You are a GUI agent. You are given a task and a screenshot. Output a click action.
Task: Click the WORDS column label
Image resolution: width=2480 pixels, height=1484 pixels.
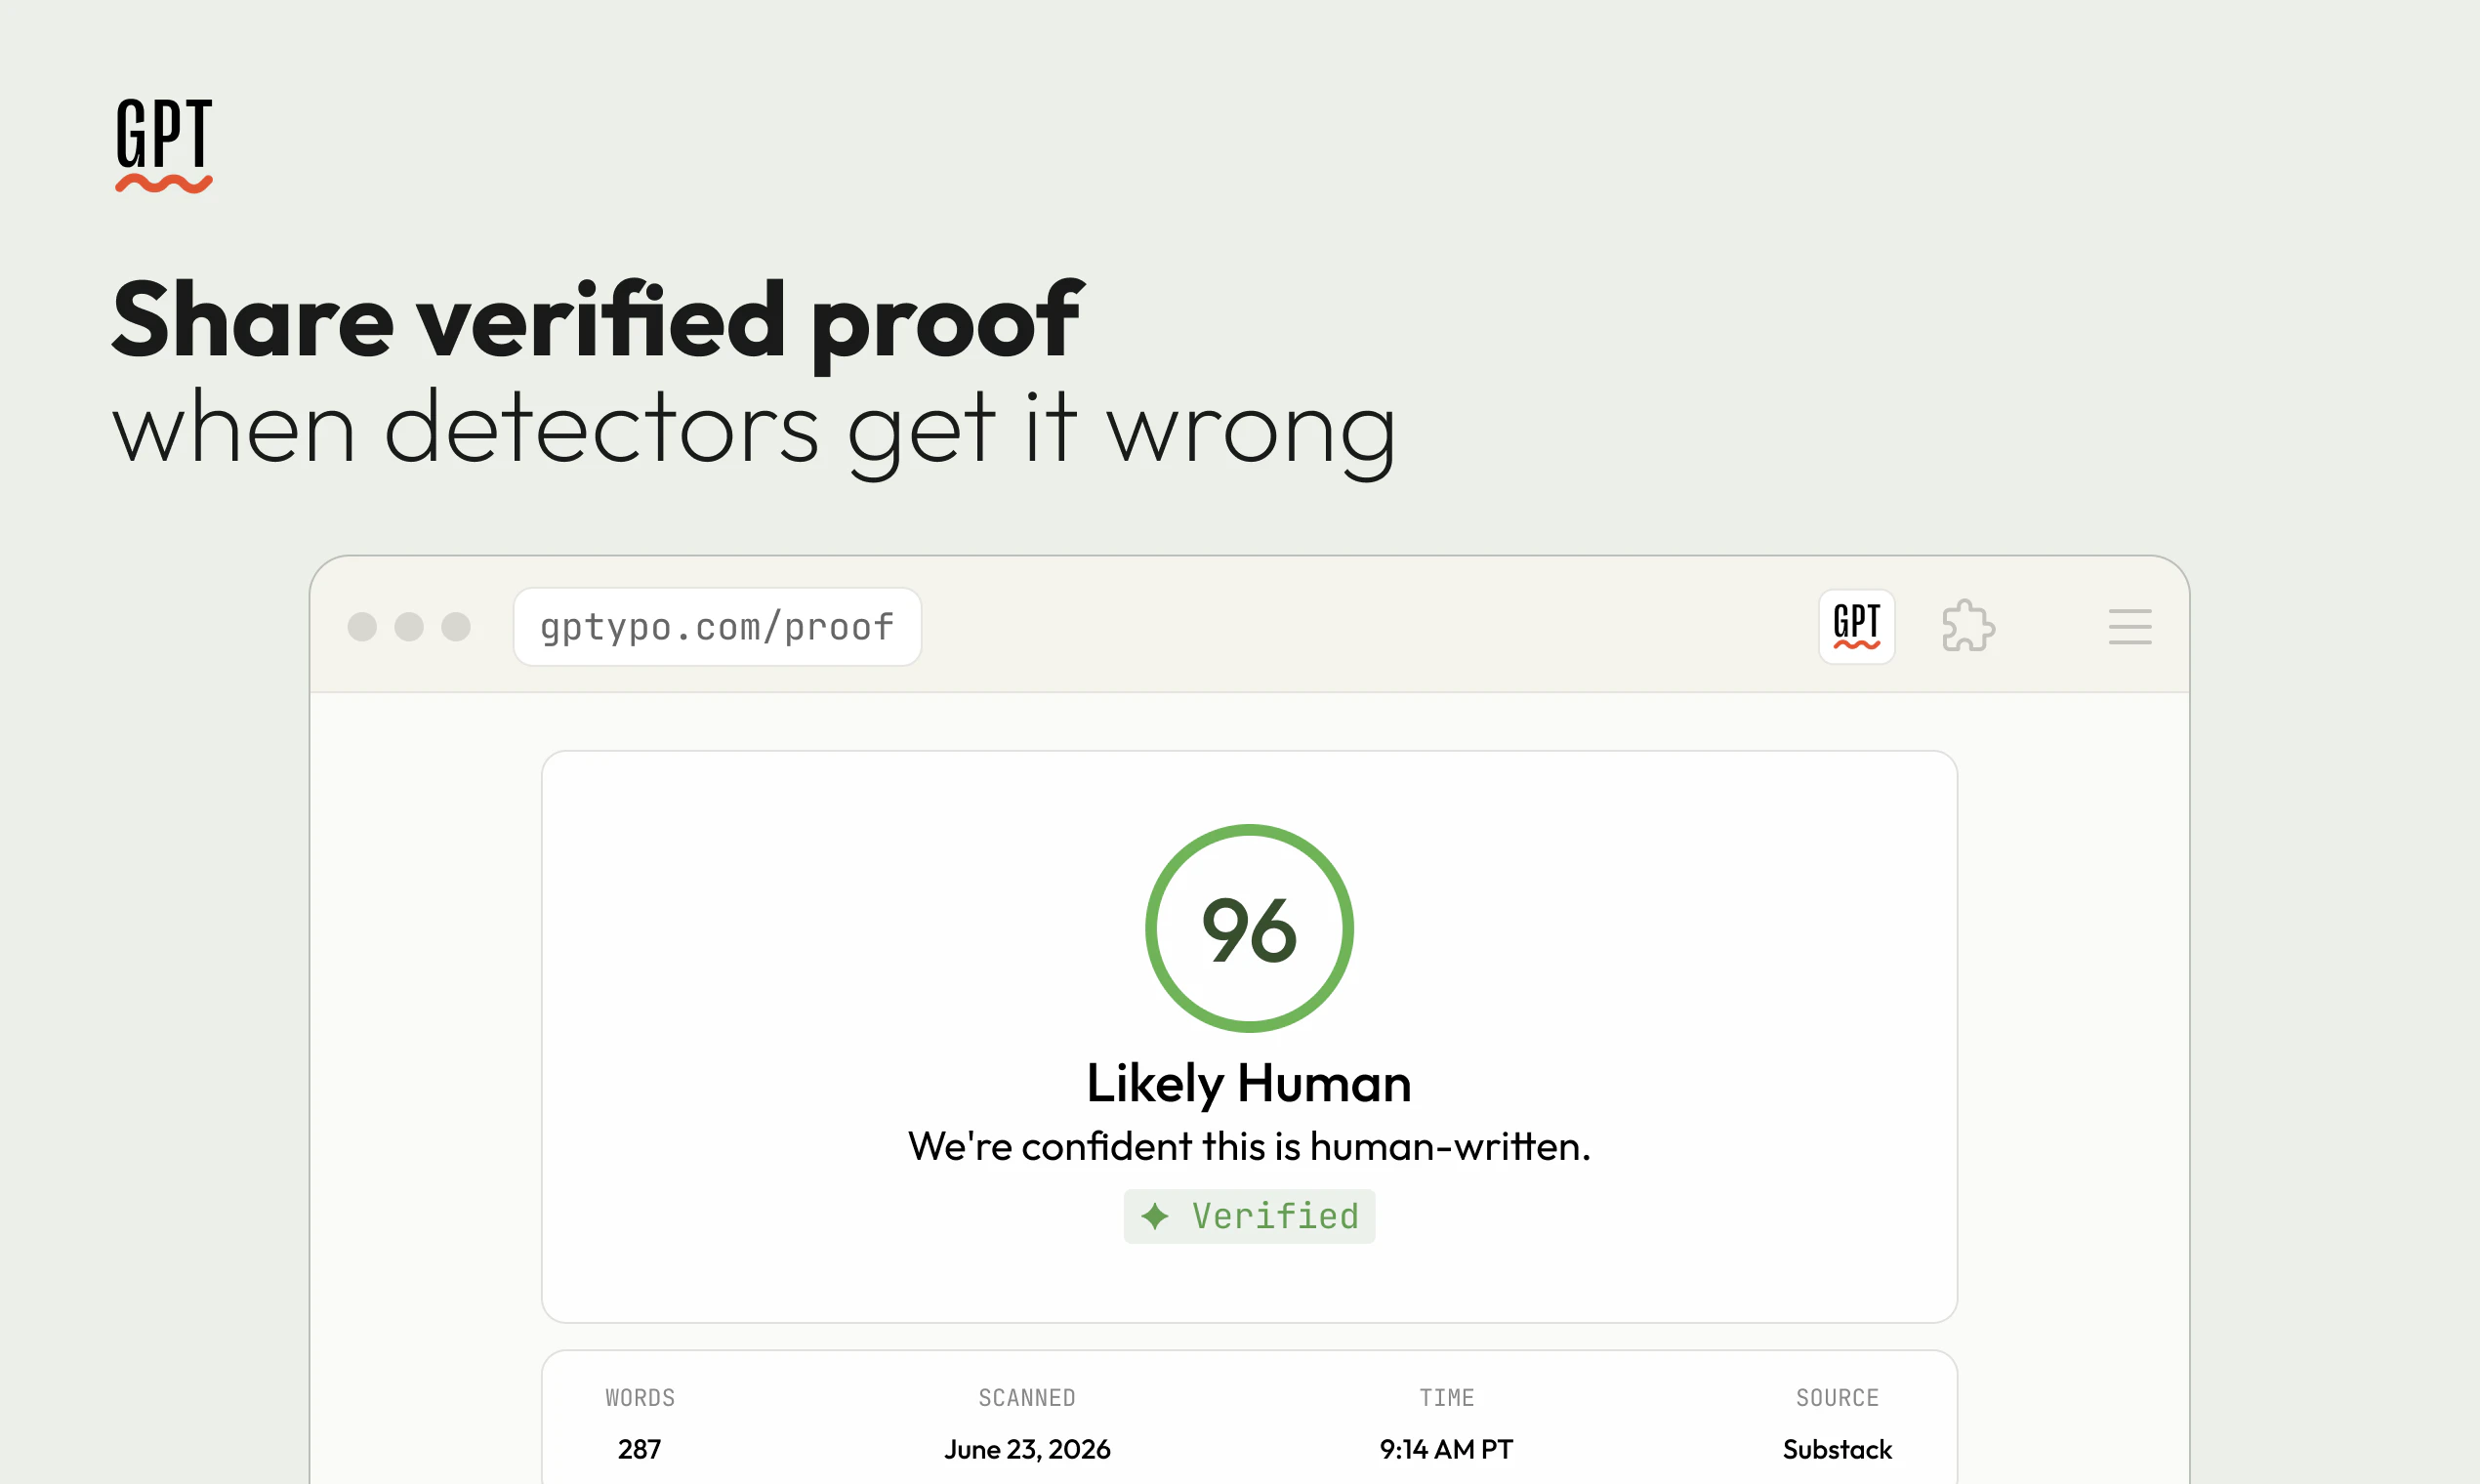(x=640, y=1397)
